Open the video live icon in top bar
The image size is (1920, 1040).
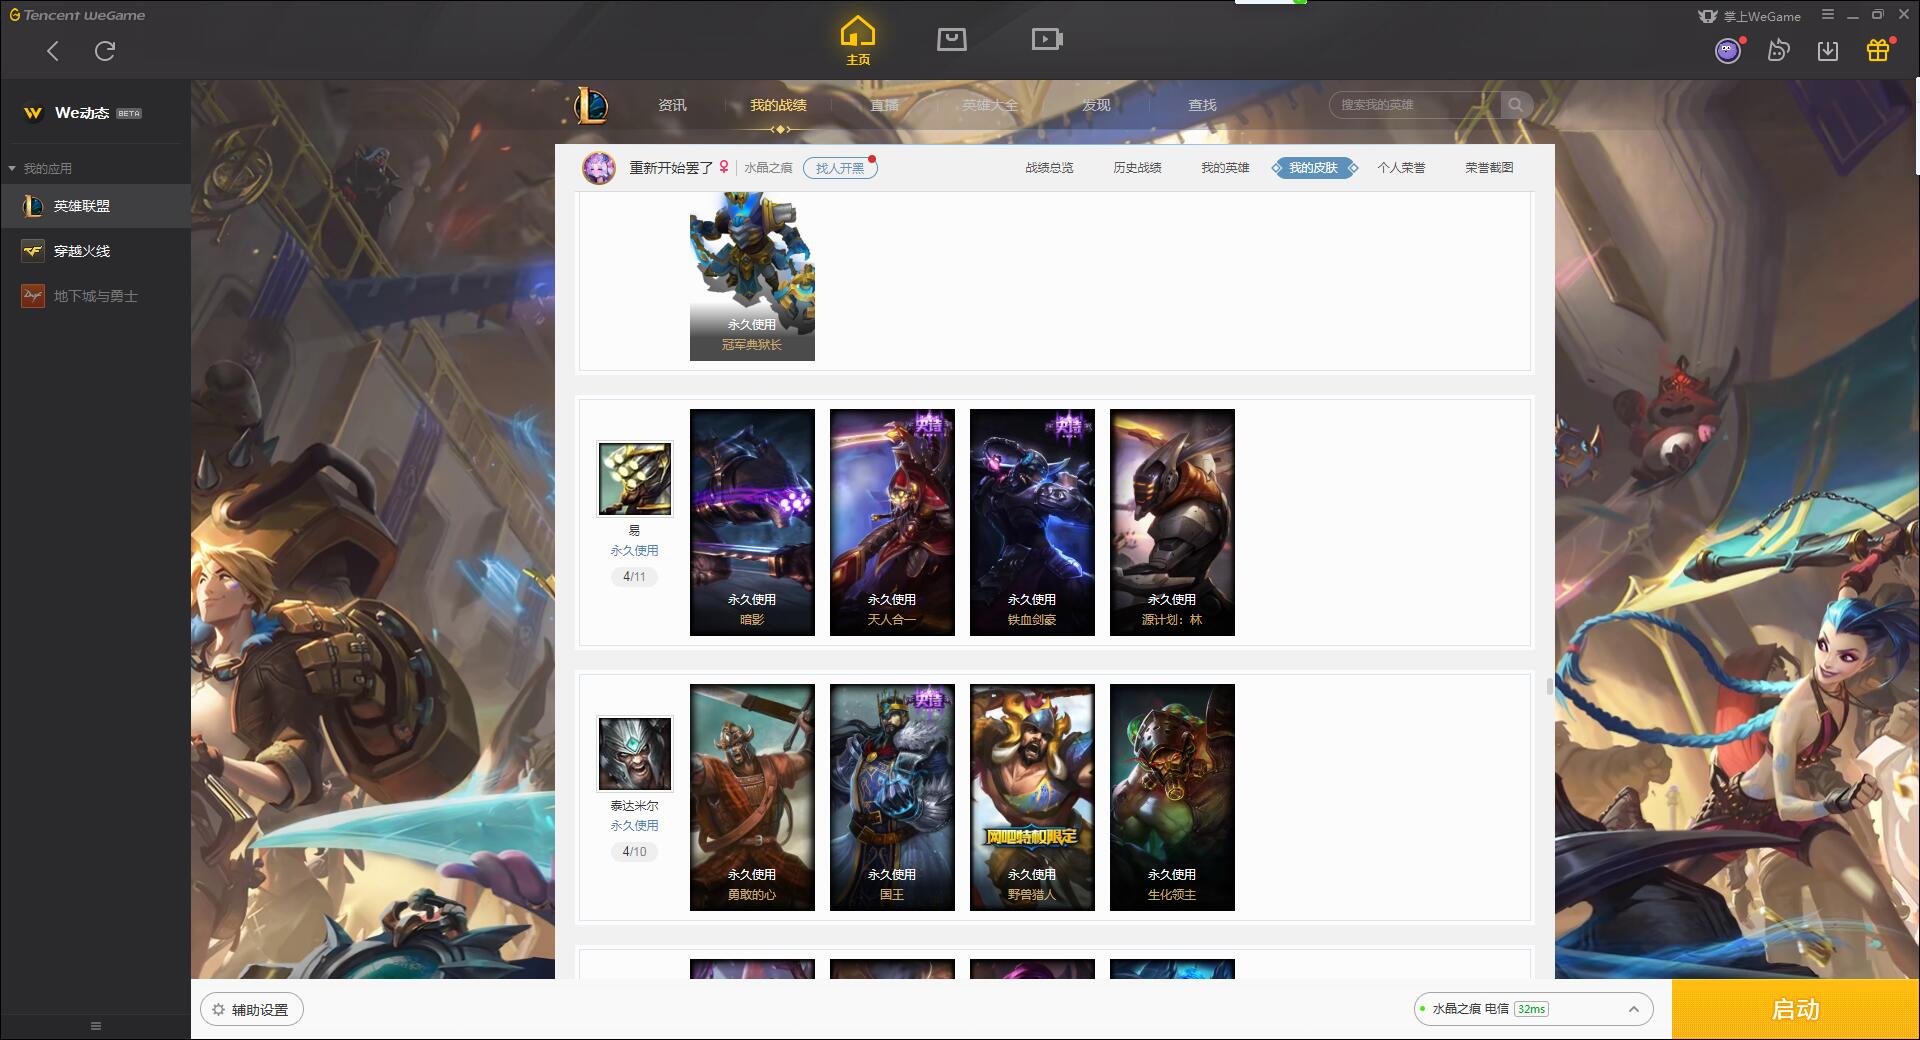(x=1047, y=39)
